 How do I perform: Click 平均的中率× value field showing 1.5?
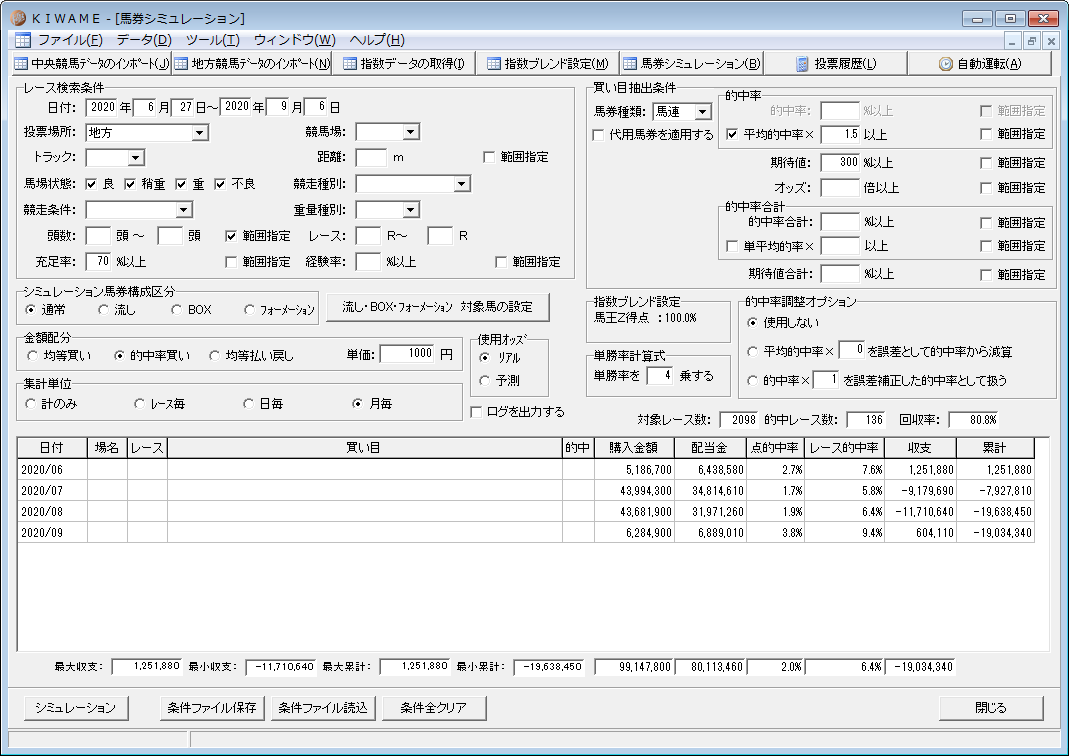(x=840, y=134)
